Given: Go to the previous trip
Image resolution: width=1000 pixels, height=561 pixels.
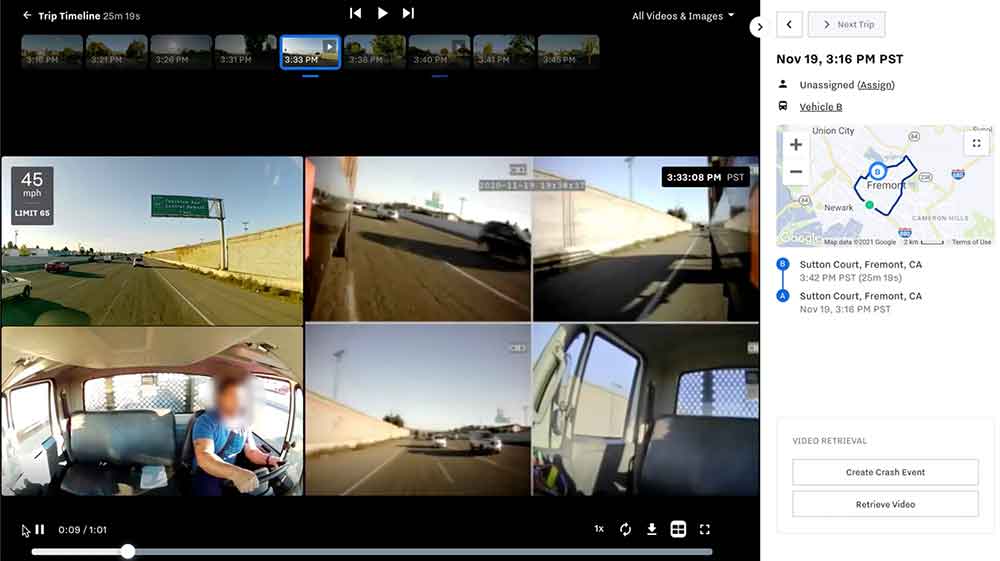Looking at the screenshot, I should tap(789, 25).
